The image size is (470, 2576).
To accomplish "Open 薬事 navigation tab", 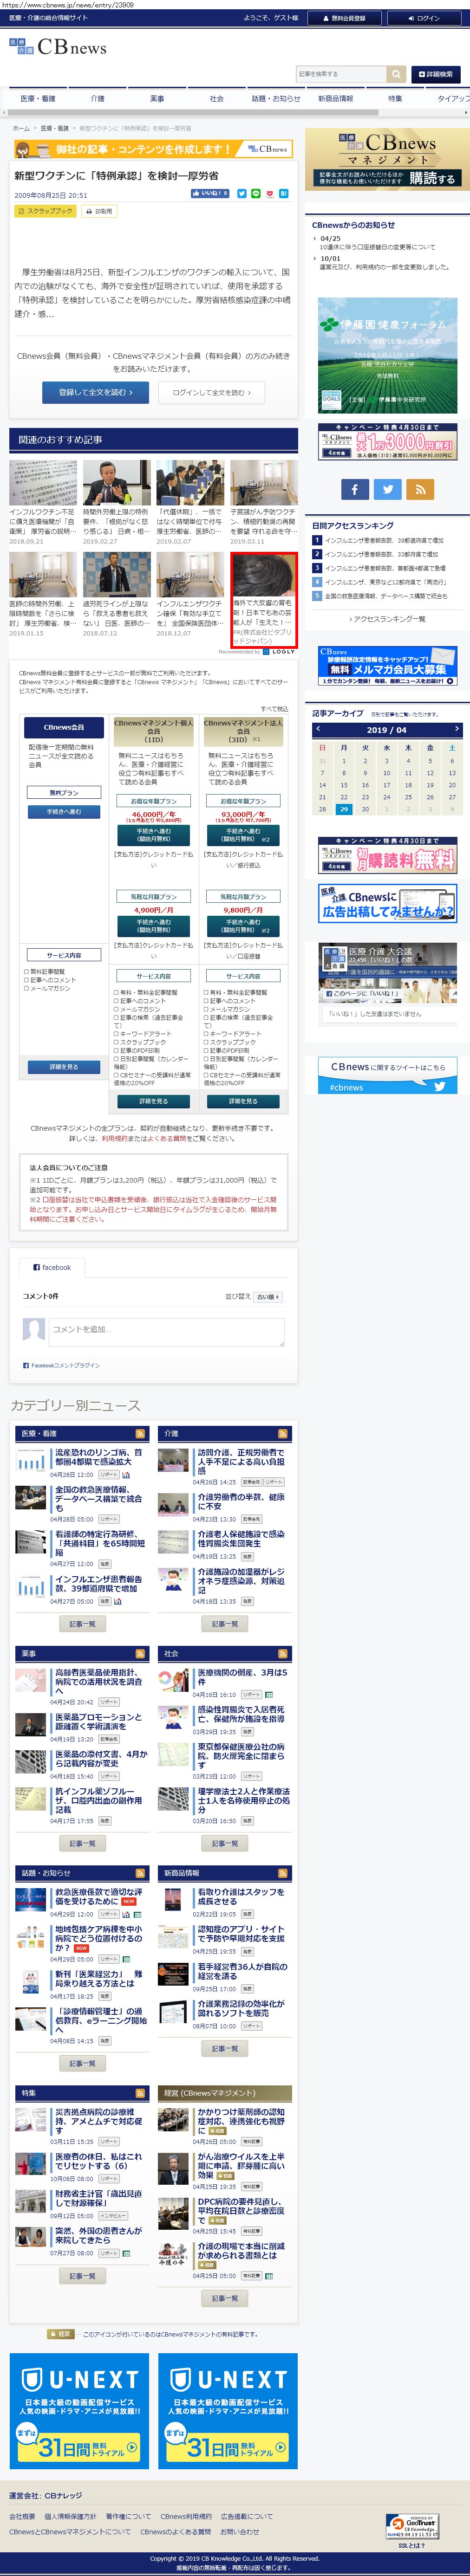I will (157, 98).
